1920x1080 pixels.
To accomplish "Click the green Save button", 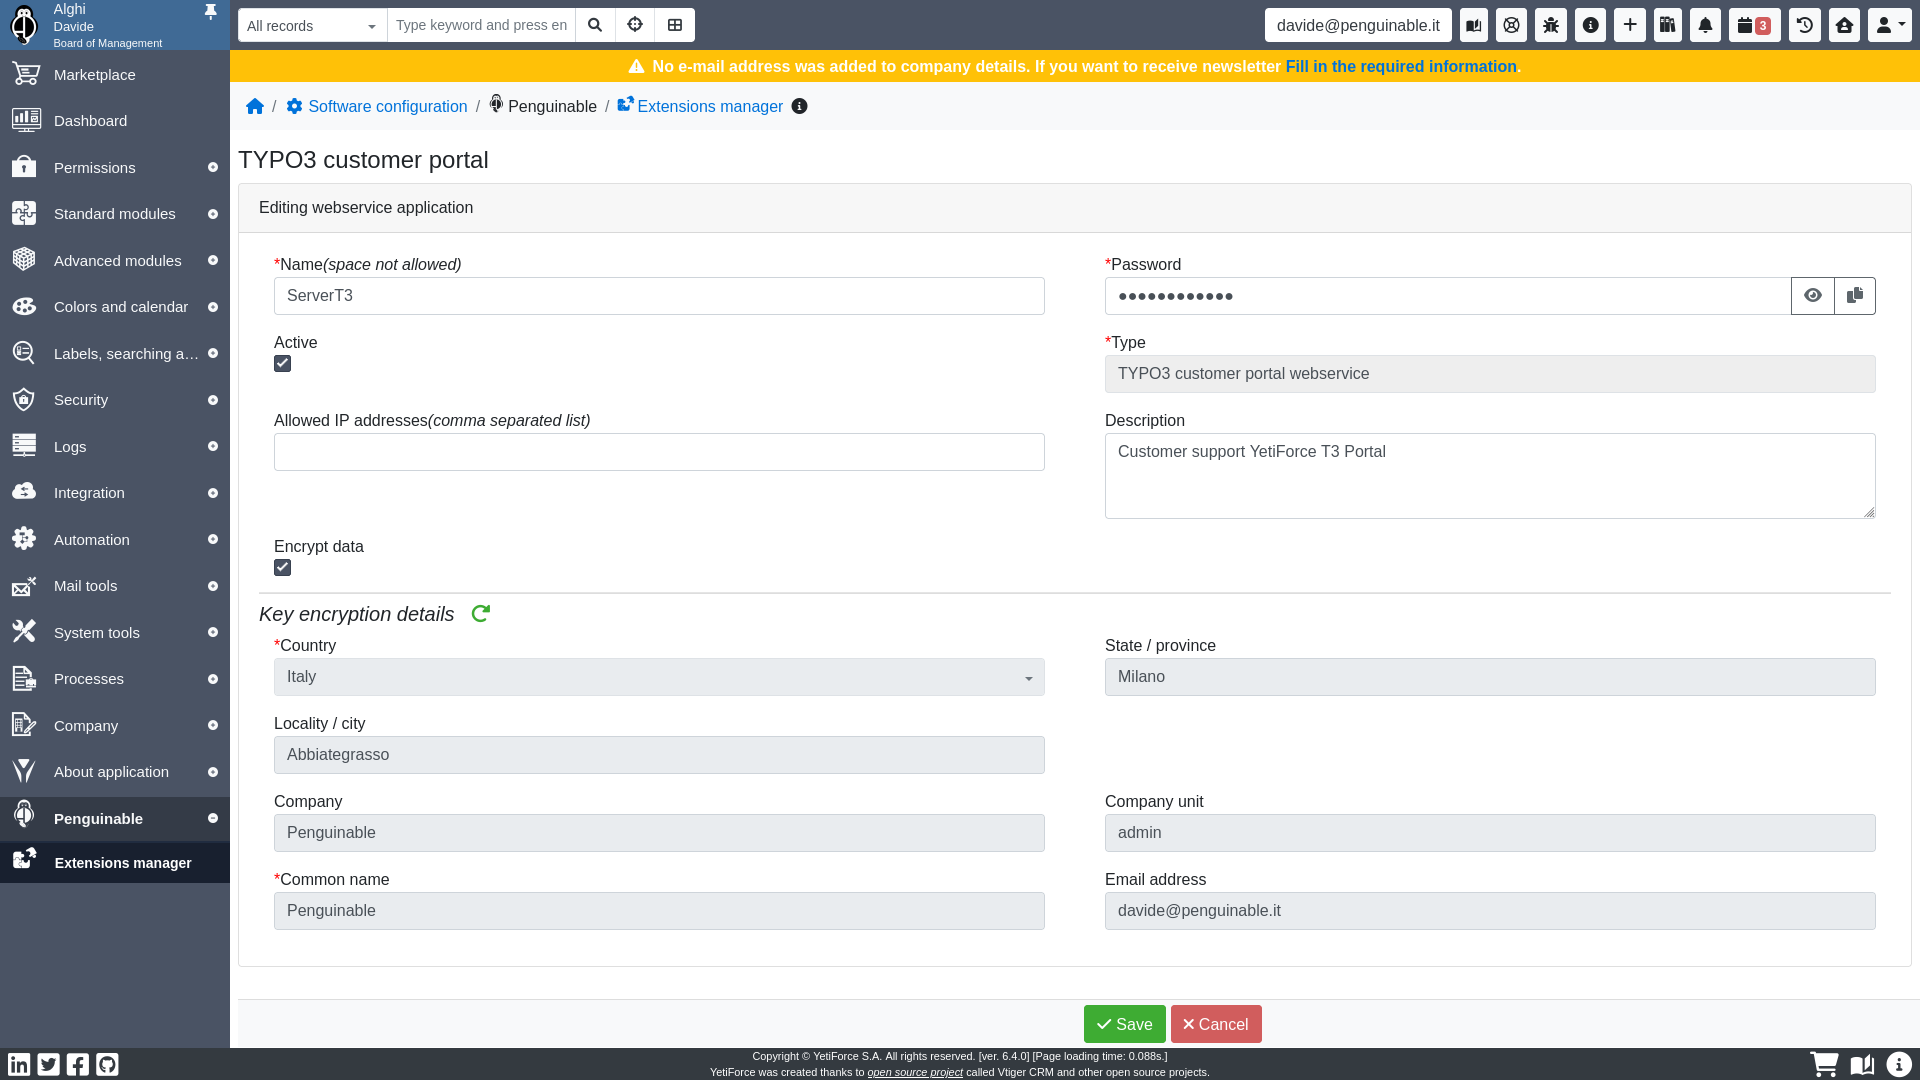I will (1124, 1024).
